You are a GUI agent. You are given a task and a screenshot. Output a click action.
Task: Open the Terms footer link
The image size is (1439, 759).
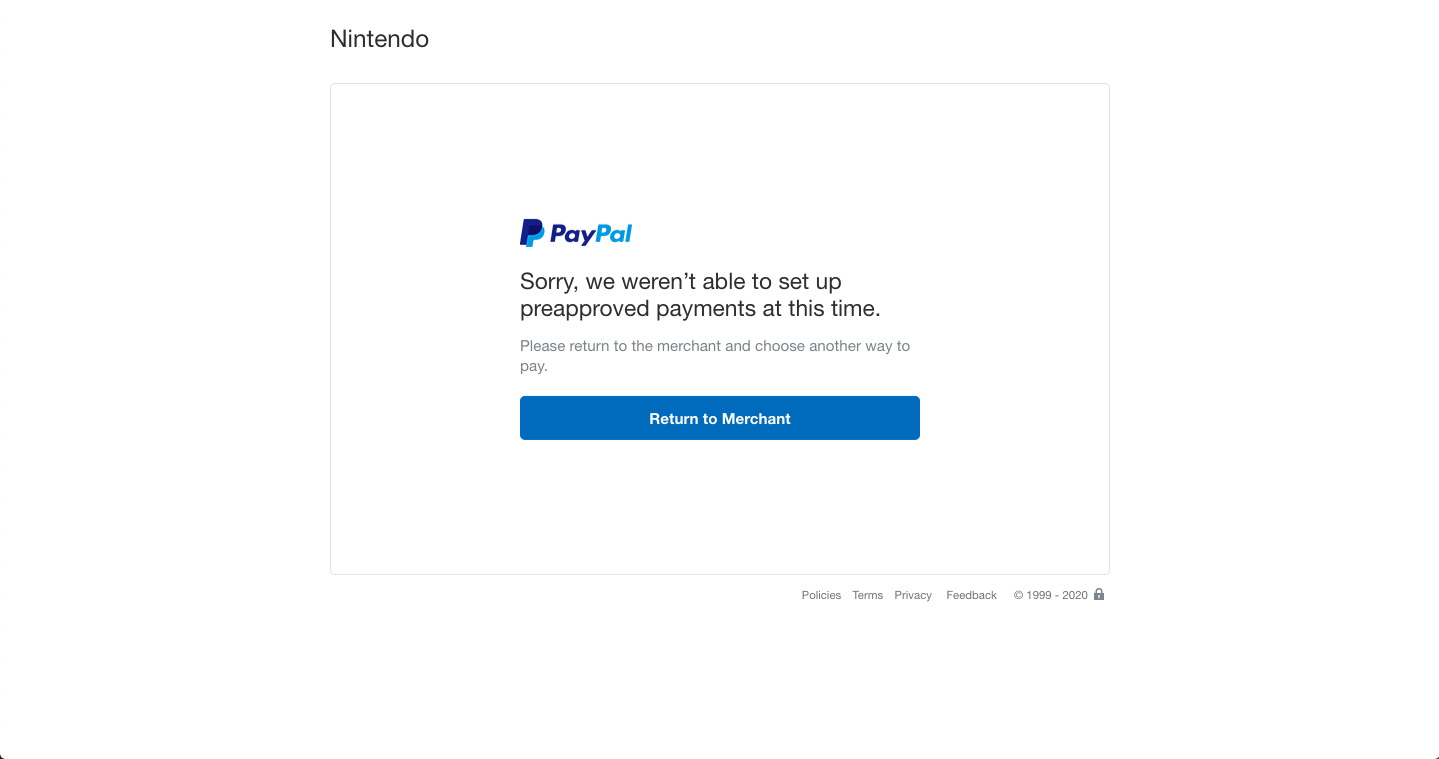(867, 595)
